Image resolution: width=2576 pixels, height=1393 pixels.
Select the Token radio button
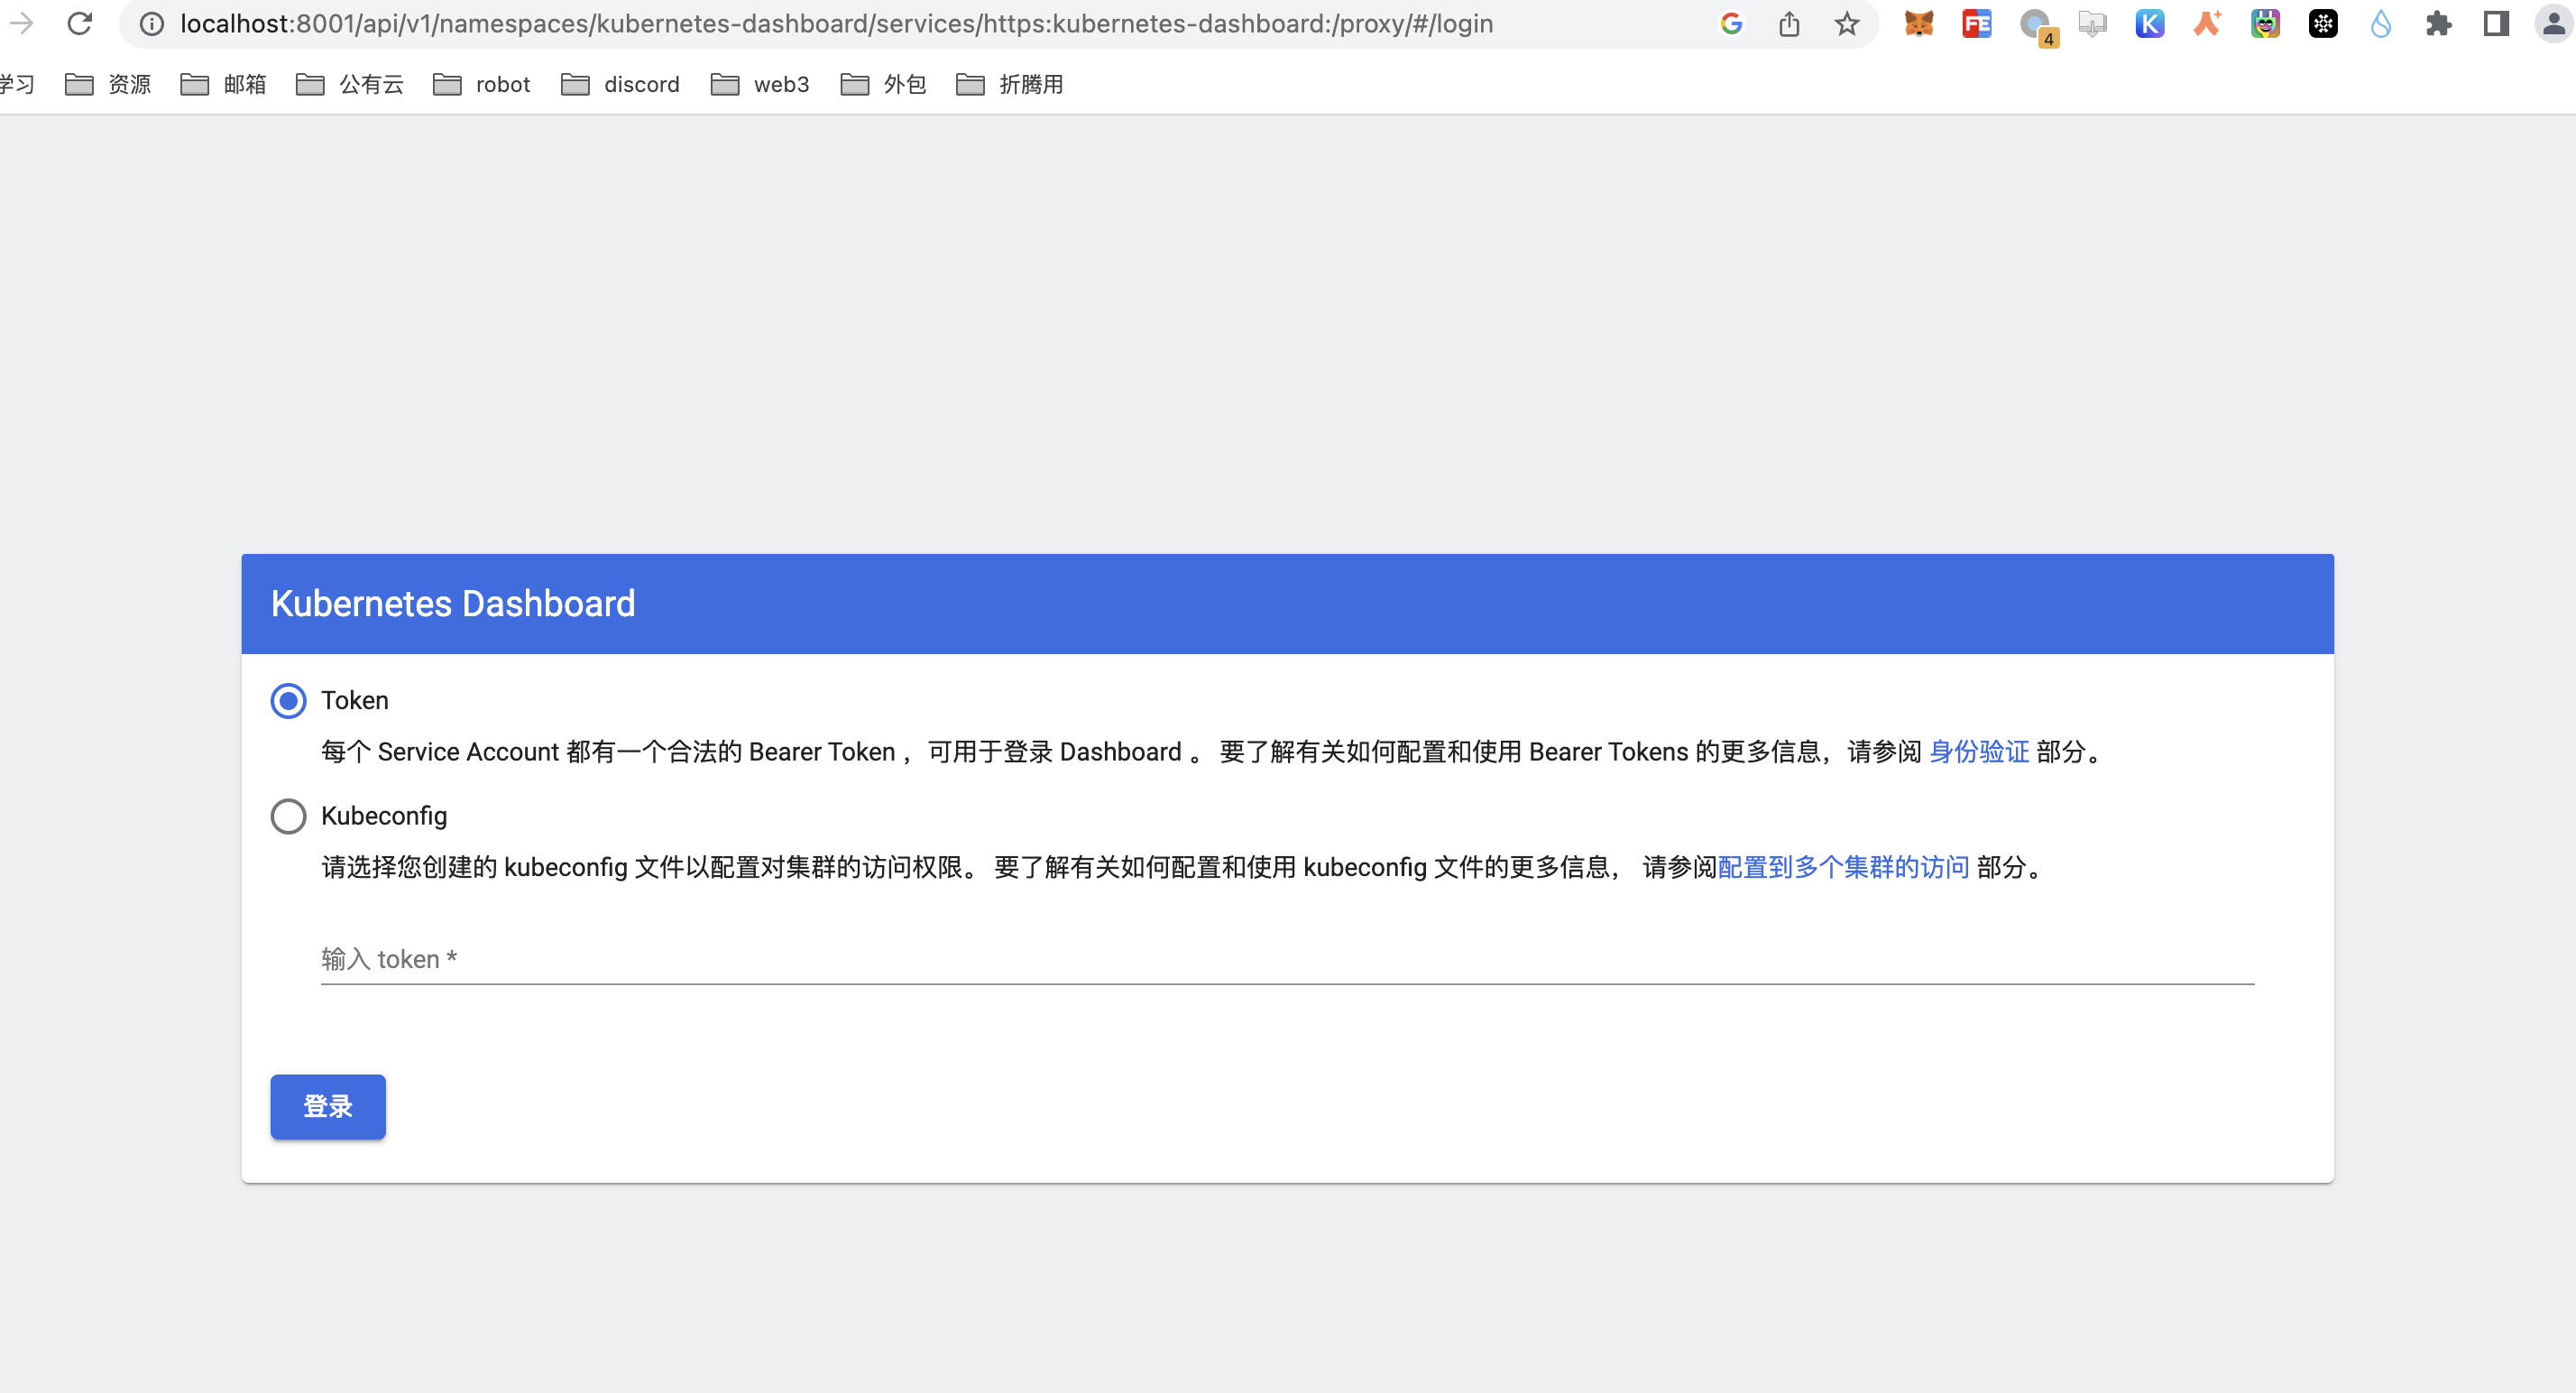point(288,700)
